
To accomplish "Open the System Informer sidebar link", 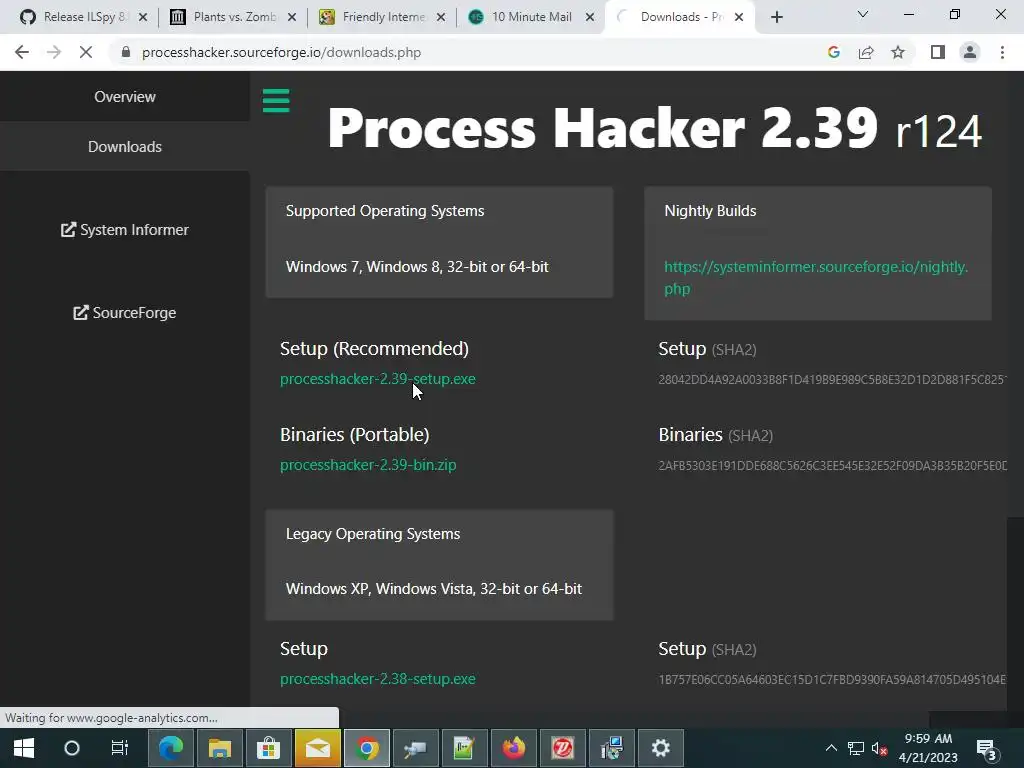I will point(125,230).
